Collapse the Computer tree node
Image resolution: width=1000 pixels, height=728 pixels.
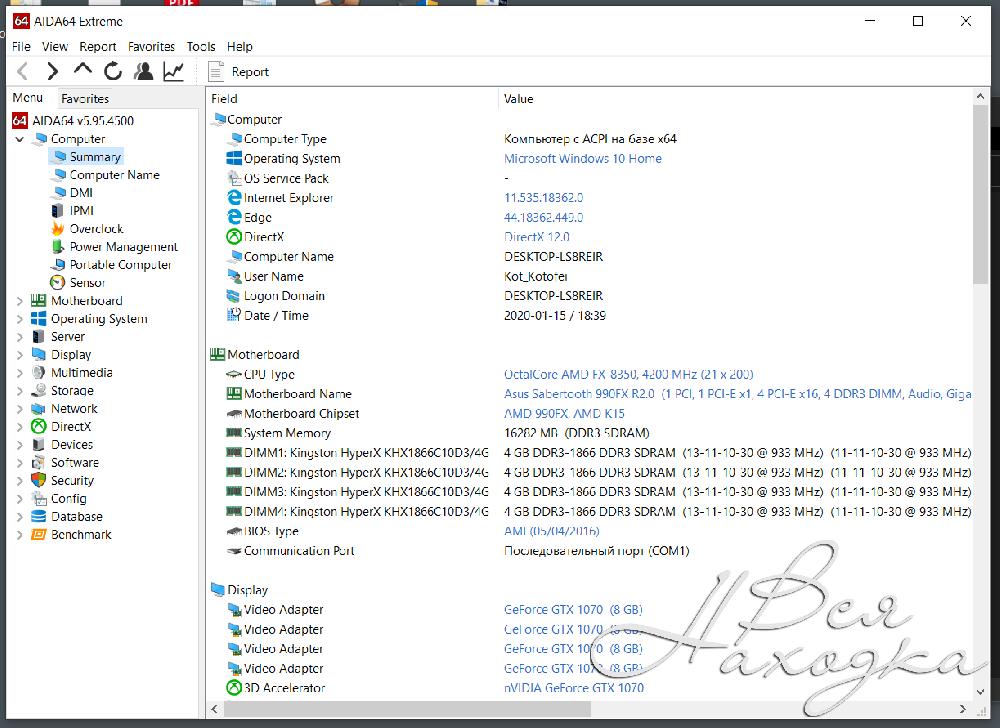click(20, 139)
